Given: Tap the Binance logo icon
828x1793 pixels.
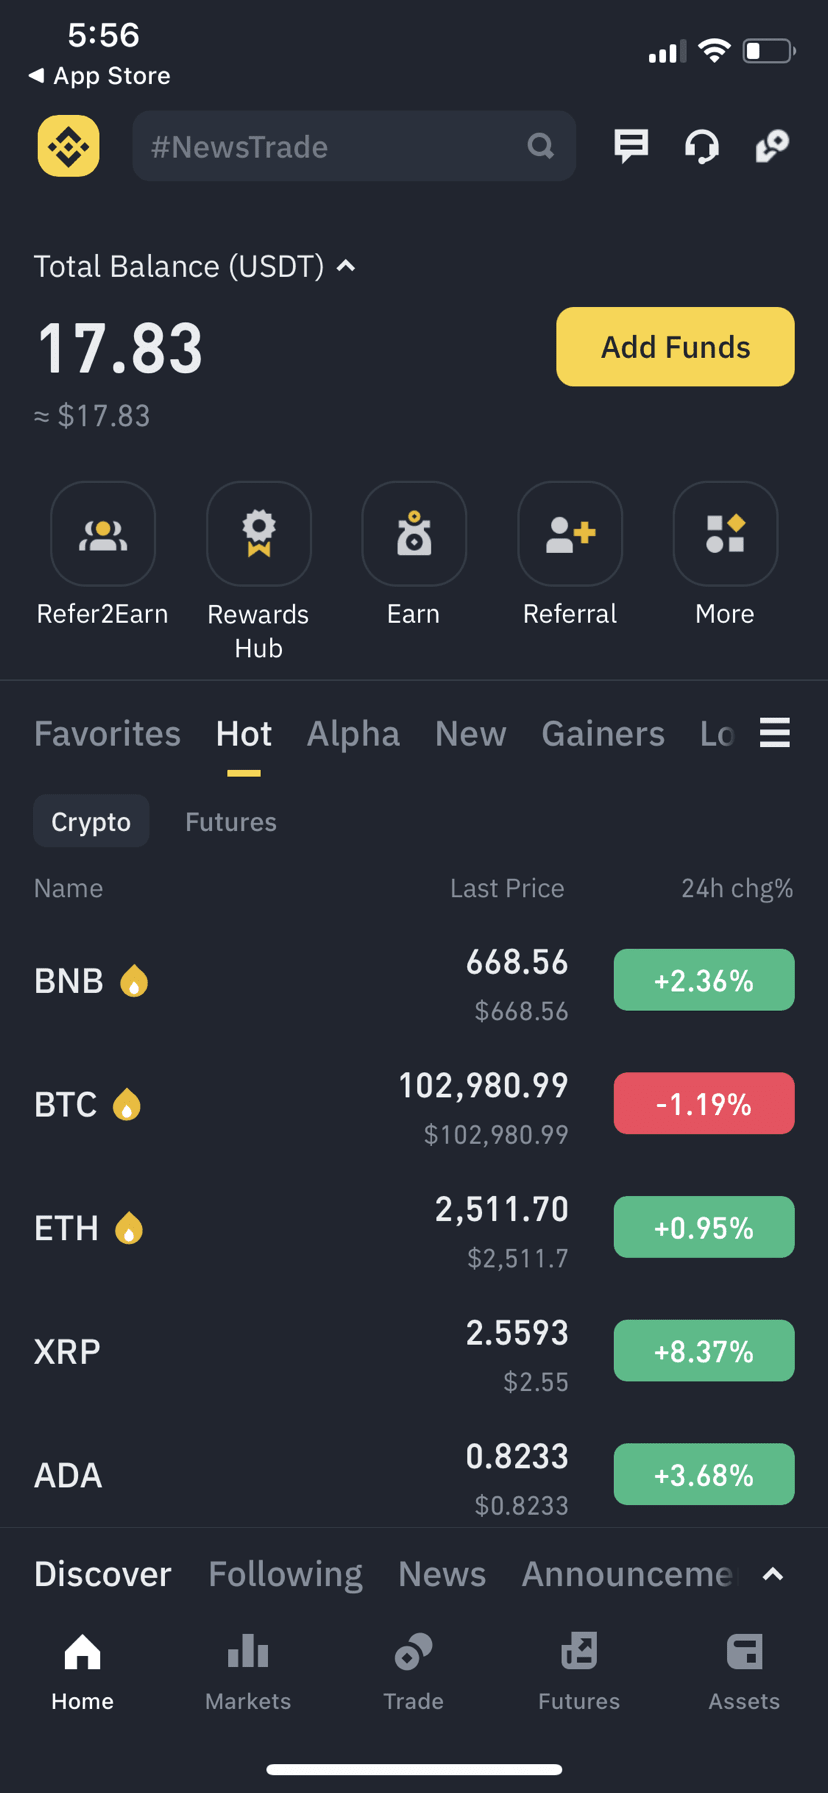Looking at the screenshot, I should click(x=68, y=146).
